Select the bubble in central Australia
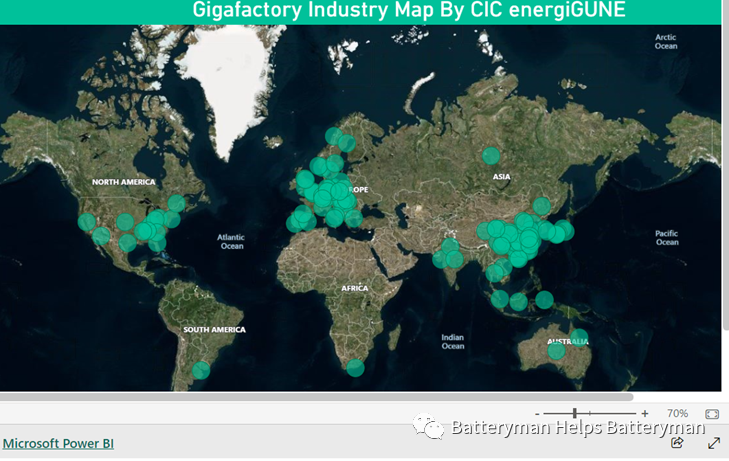 [x=556, y=351]
